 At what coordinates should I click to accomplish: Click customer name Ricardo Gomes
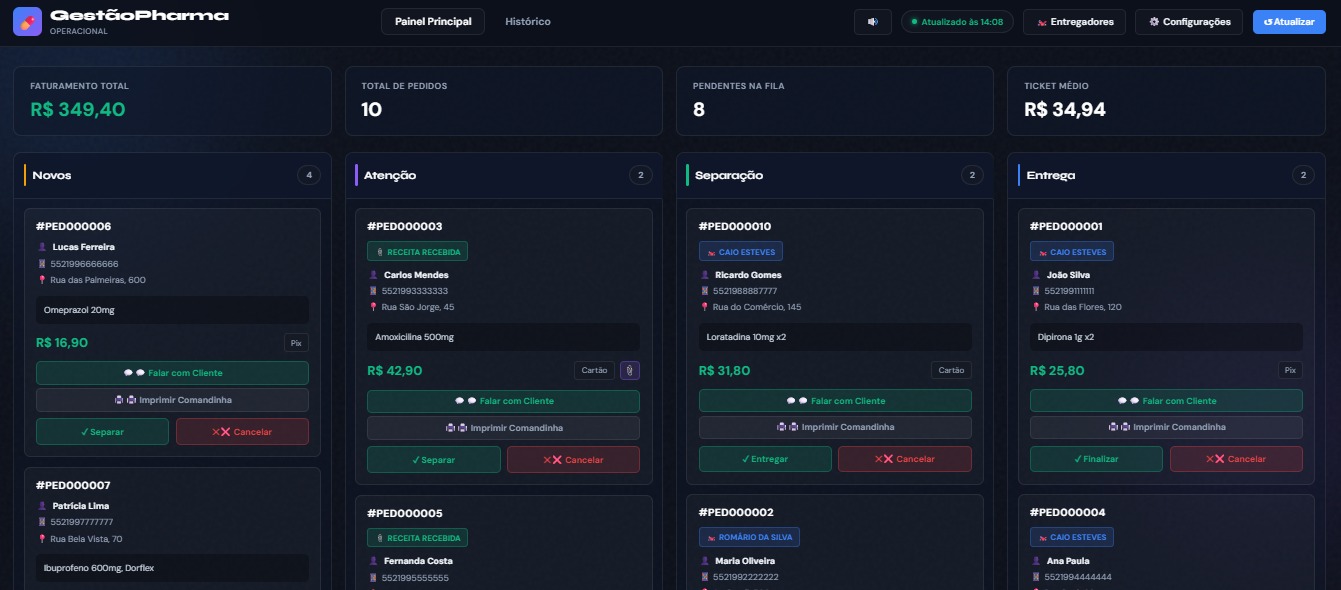click(x=748, y=275)
